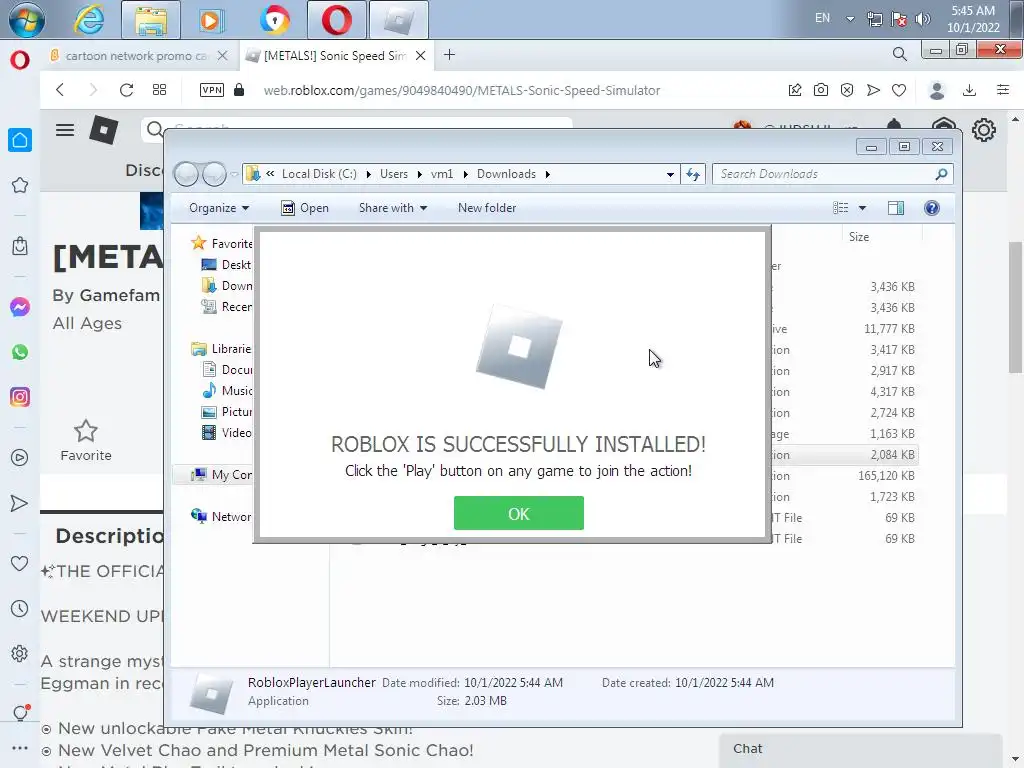The image size is (1024, 768).
Task: Click Opera sidebar home icon
Action: coord(20,140)
